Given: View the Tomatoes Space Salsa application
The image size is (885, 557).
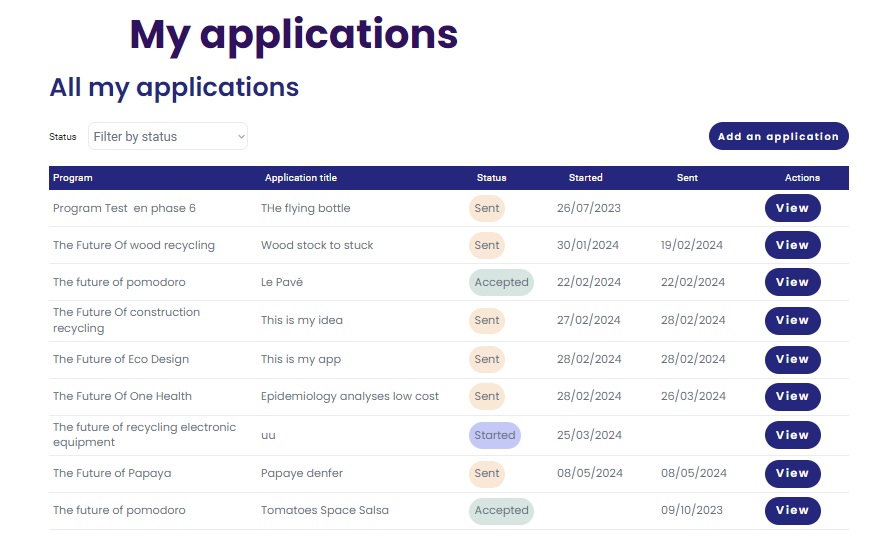Looking at the screenshot, I should tap(792, 511).
